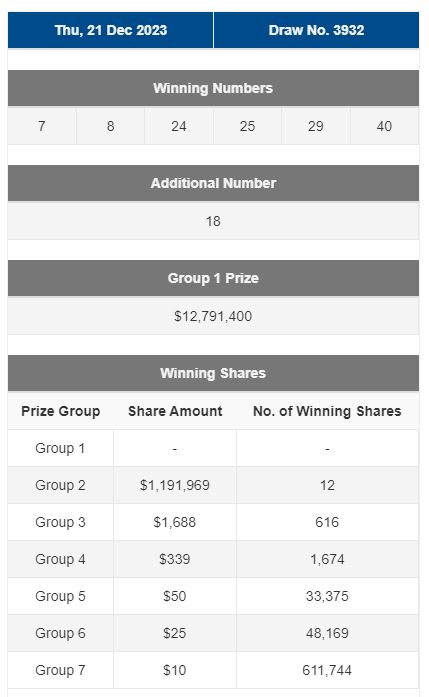This screenshot has height=697, width=429.
Task: Click the Group 2 share amount $1,191,969
Action: [175, 485]
